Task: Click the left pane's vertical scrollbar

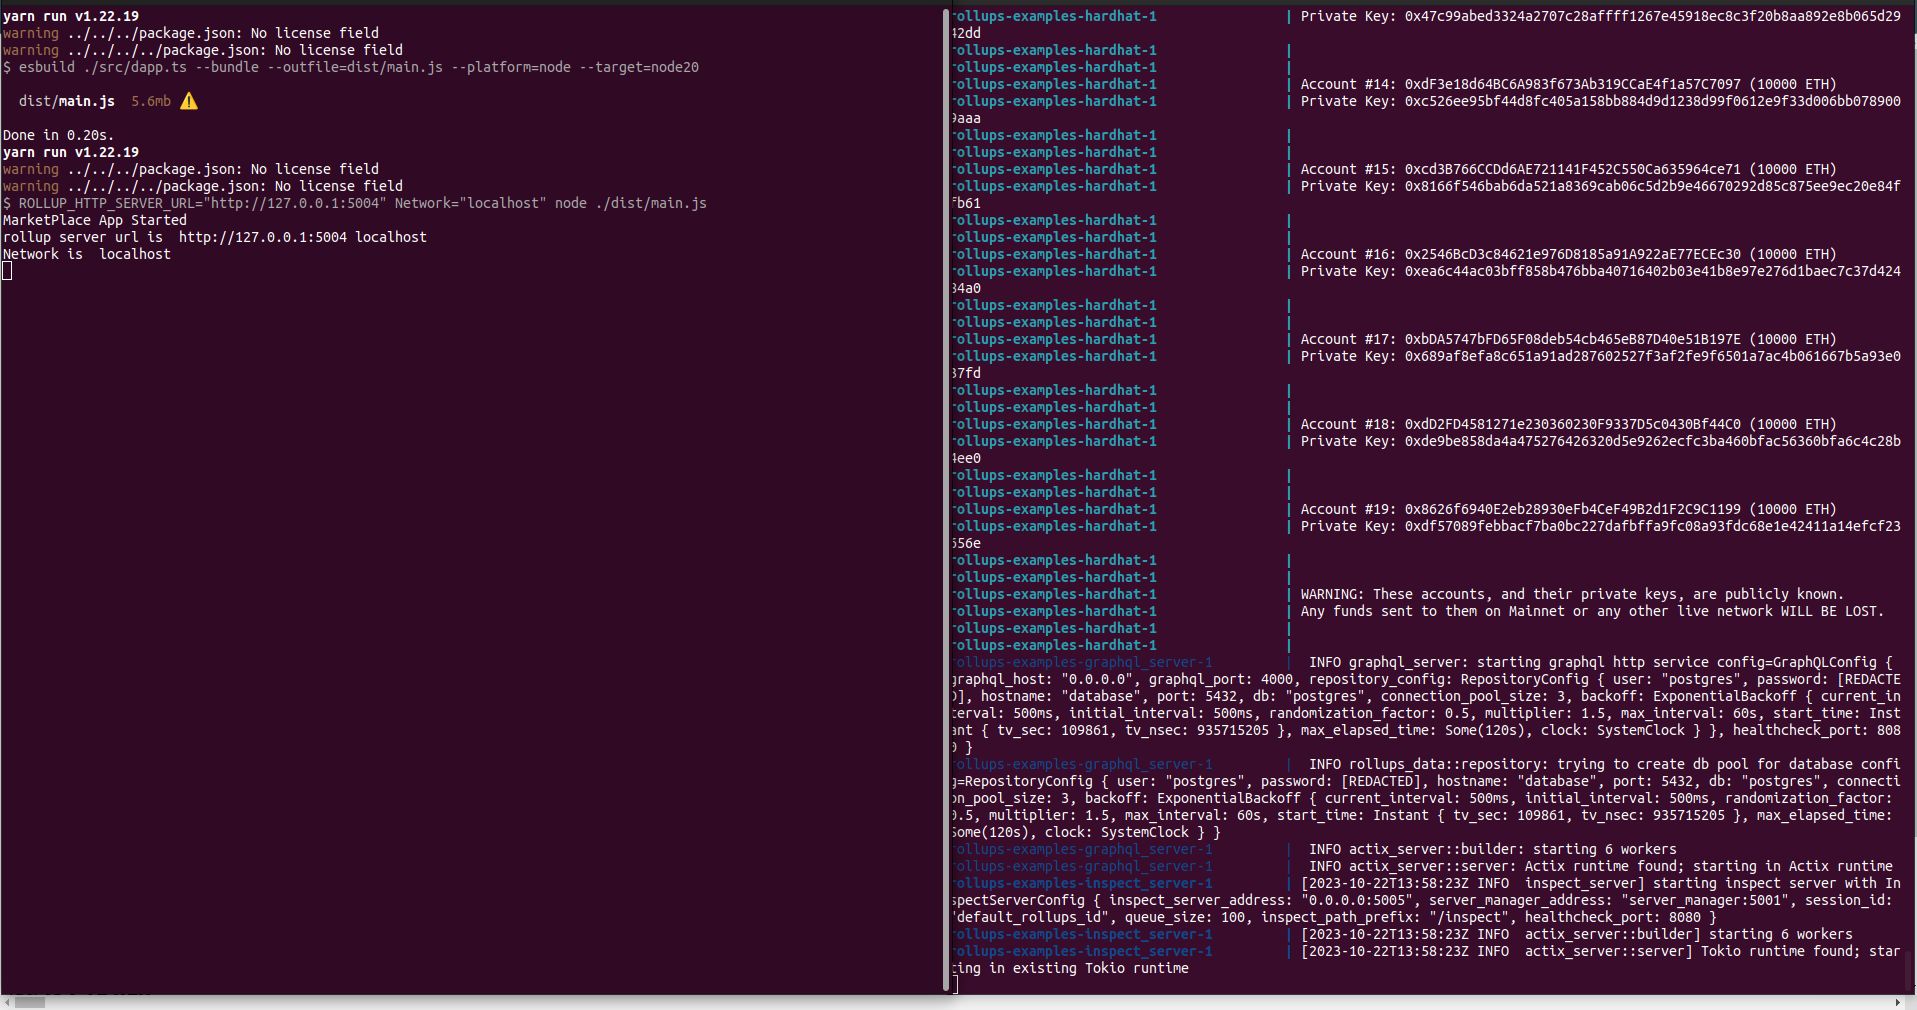Action: (x=946, y=500)
